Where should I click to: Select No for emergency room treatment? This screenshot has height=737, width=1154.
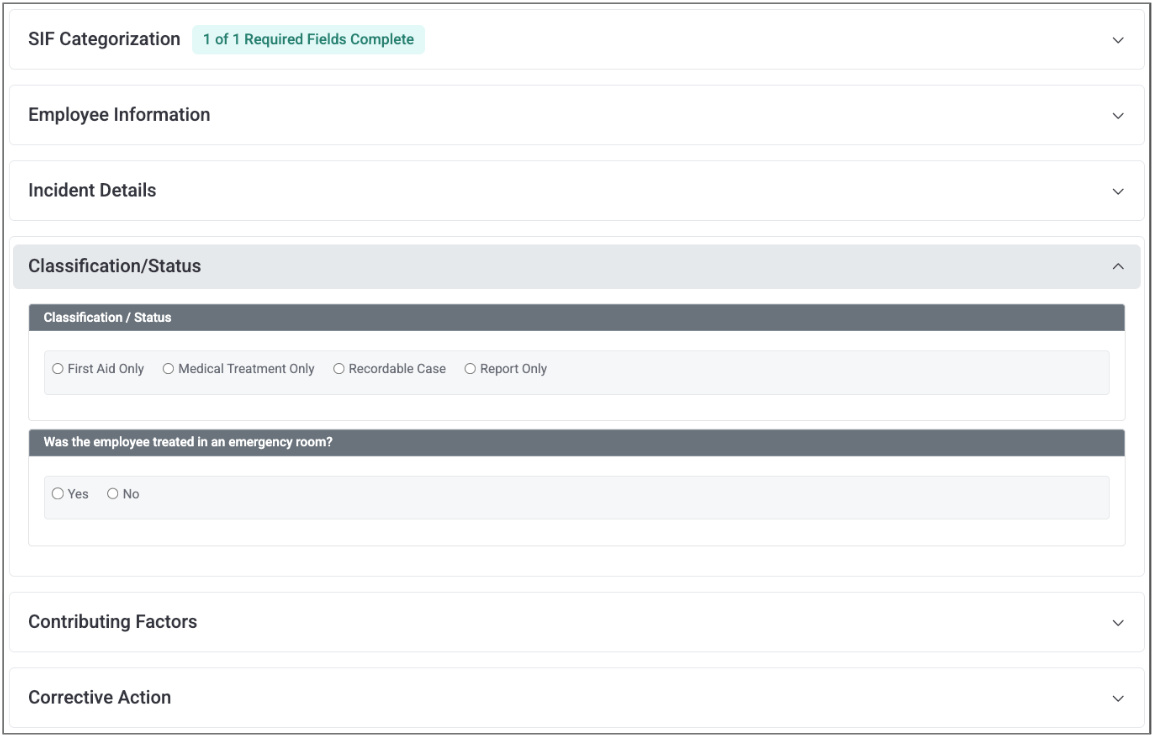tap(112, 494)
